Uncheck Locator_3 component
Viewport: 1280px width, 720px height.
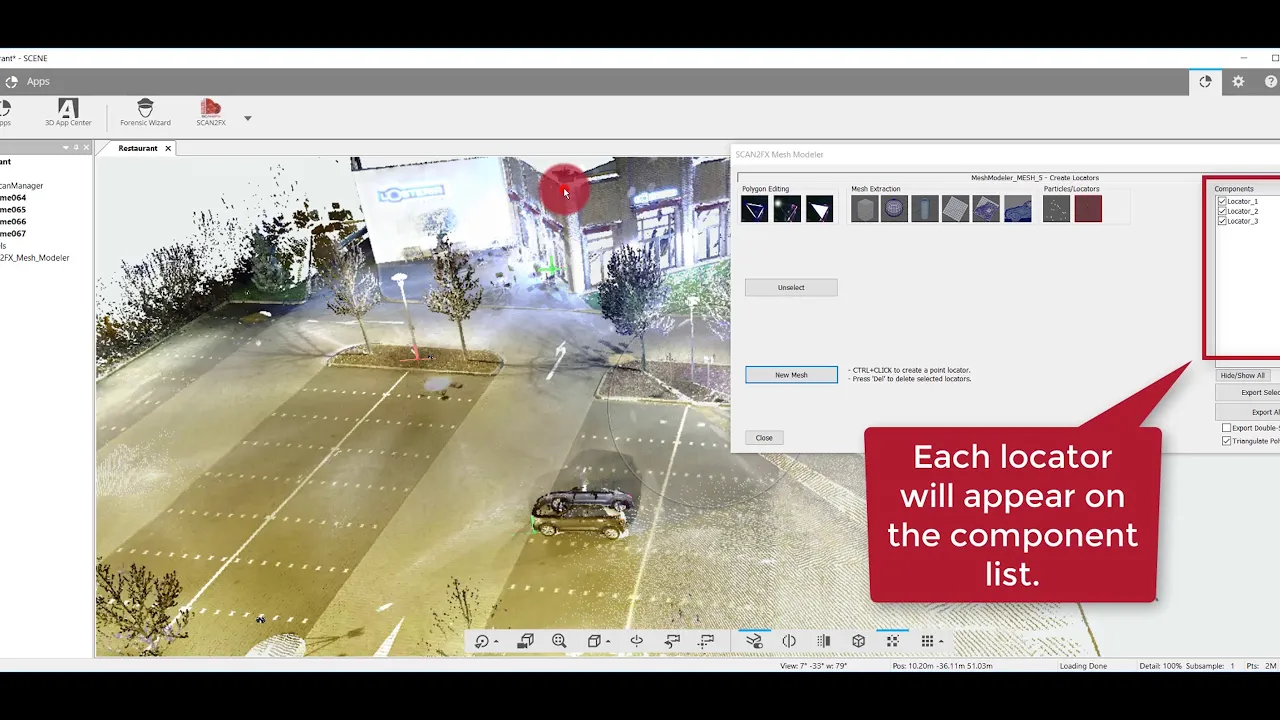1222,221
